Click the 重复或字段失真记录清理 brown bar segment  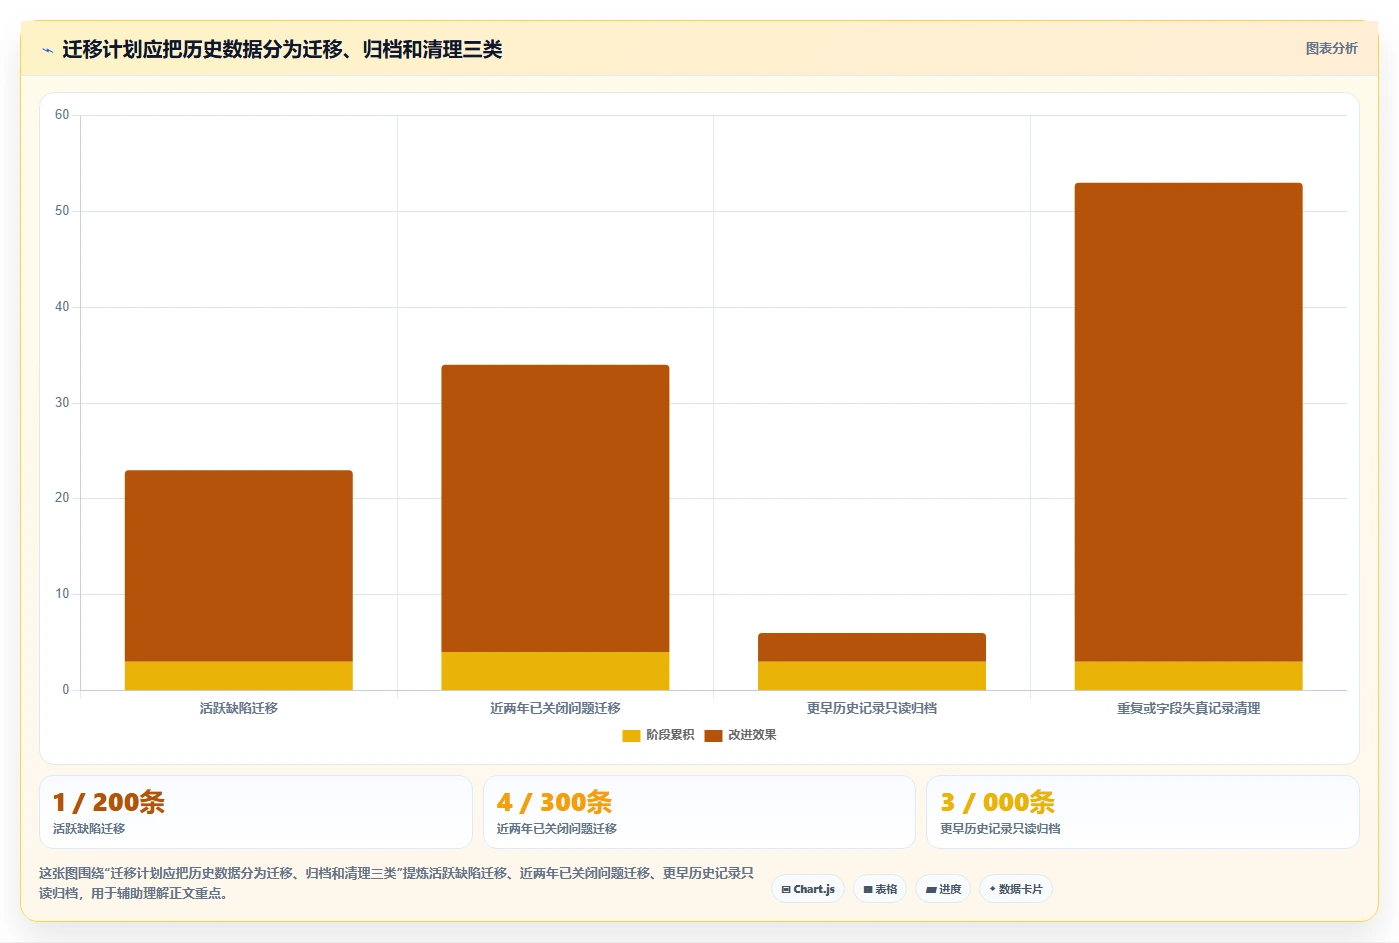pos(1188,422)
